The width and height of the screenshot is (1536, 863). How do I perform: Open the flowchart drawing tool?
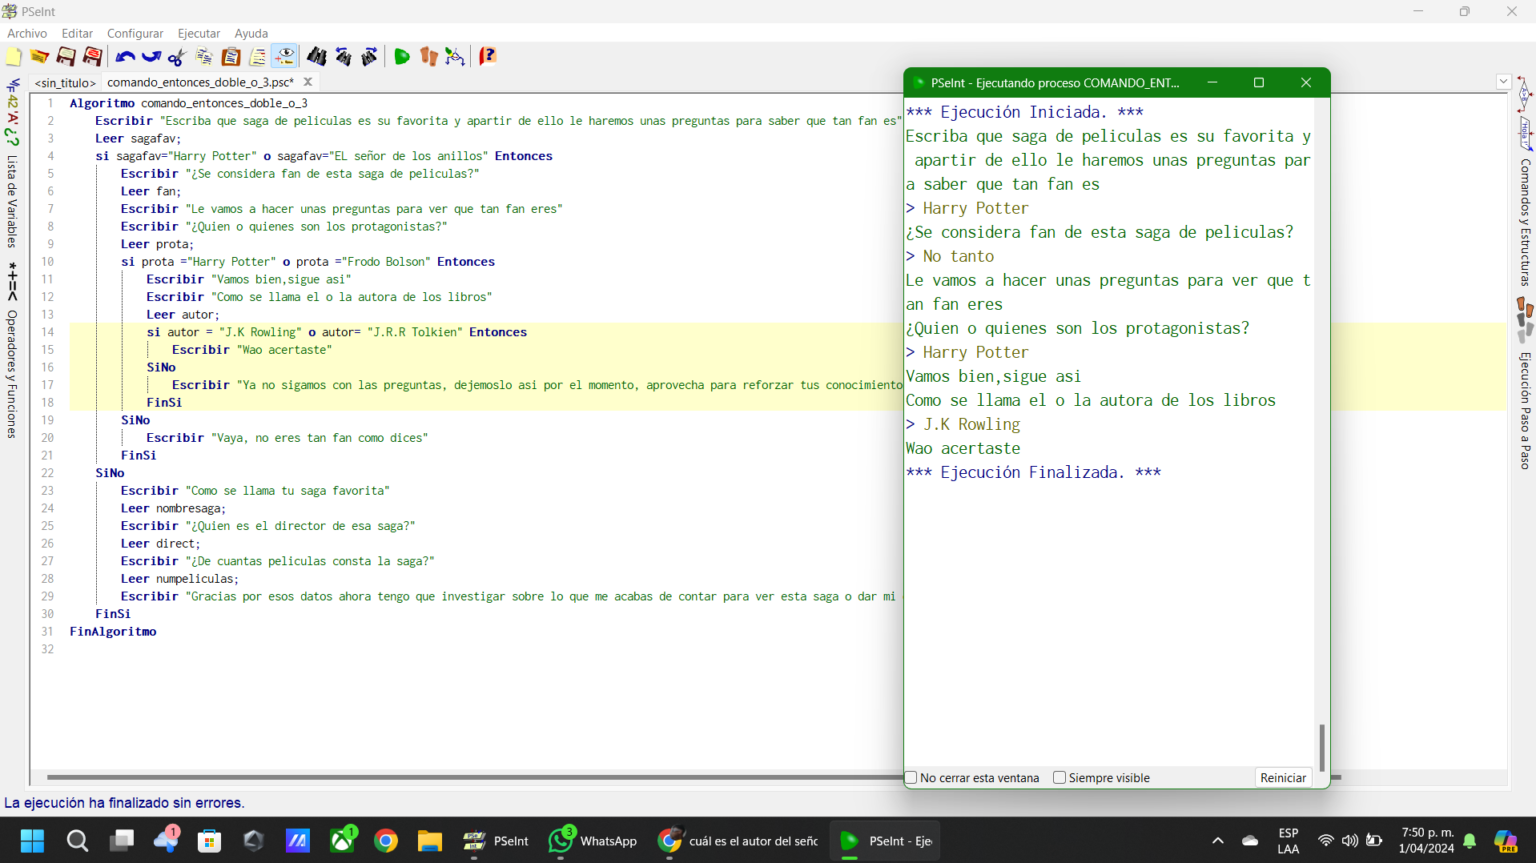455,56
